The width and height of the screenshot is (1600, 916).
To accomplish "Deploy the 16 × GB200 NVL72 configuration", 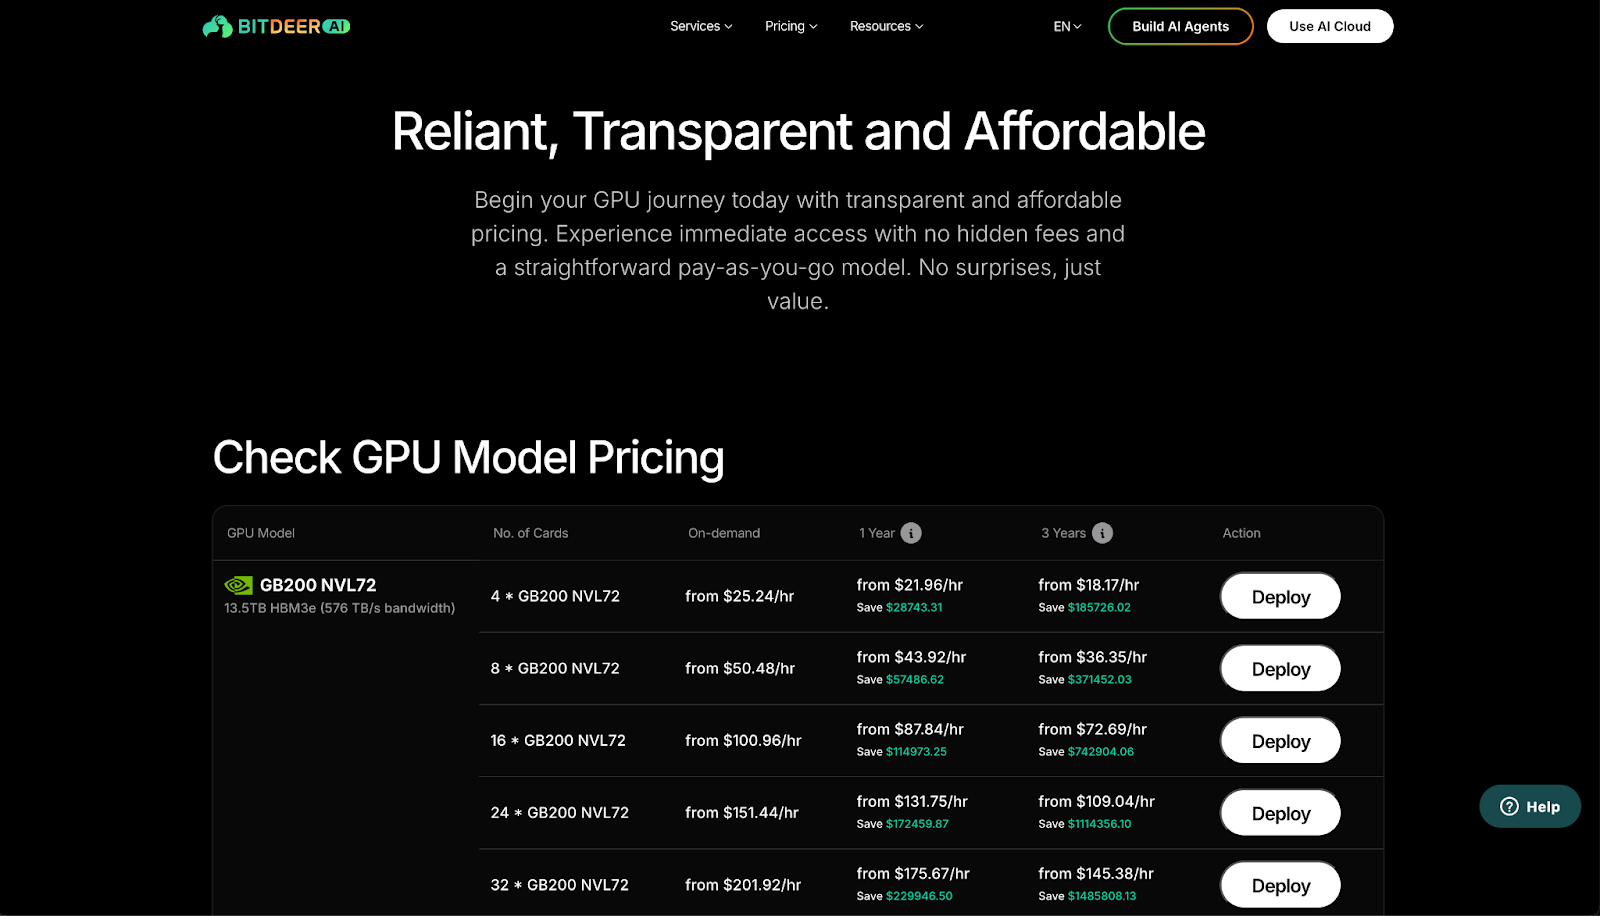I will point(1279,740).
